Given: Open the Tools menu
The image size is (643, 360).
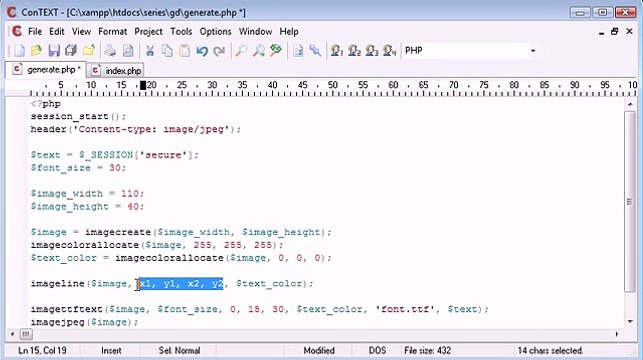Looking at the screenshot, I should 181,32.
